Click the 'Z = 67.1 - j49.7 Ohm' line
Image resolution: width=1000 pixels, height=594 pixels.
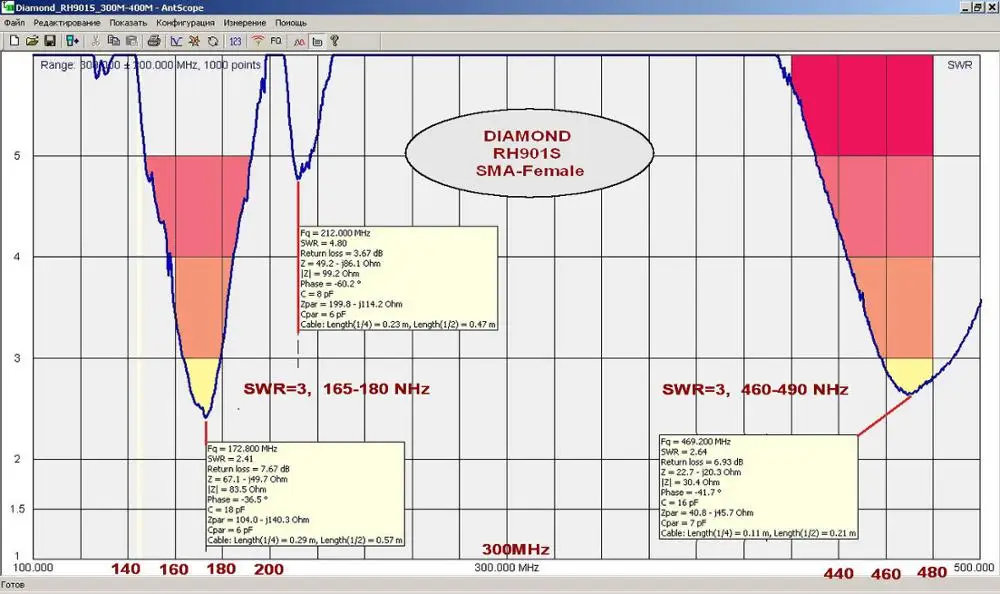[247, 479]
